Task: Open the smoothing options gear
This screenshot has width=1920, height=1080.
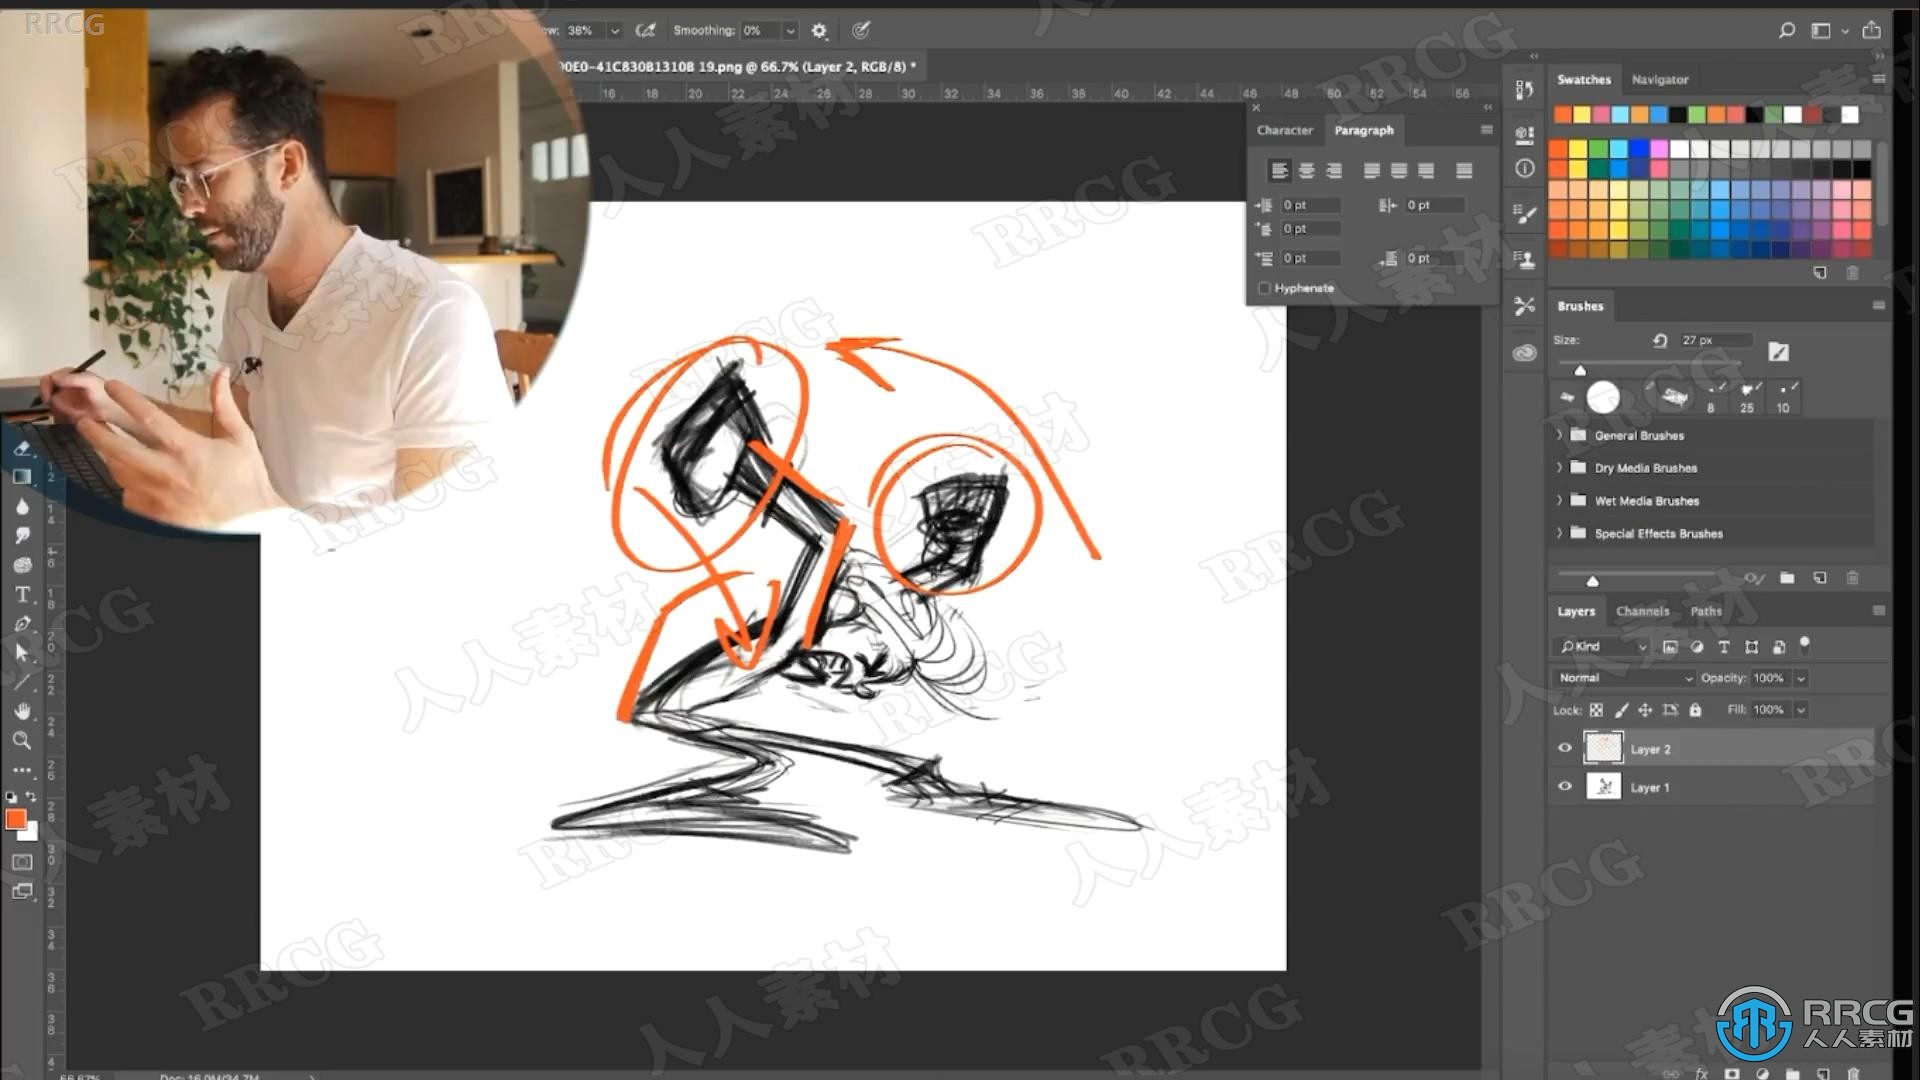Action: [x=819, y=31]
